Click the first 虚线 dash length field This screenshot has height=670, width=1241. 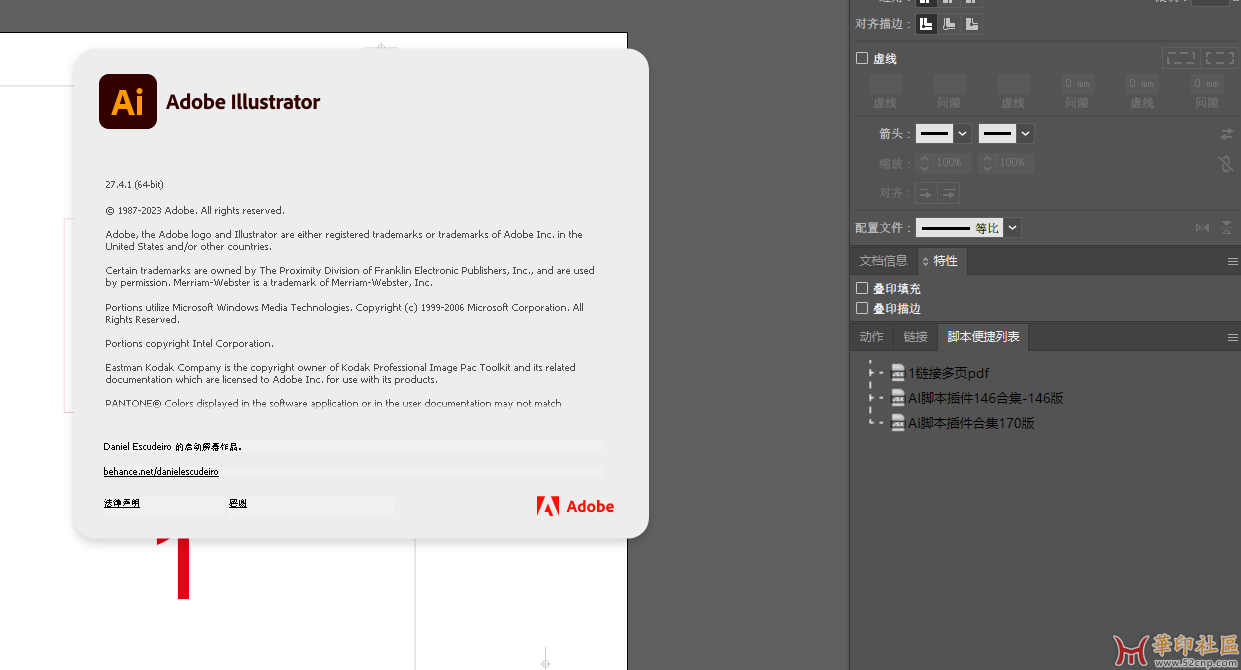885,84
